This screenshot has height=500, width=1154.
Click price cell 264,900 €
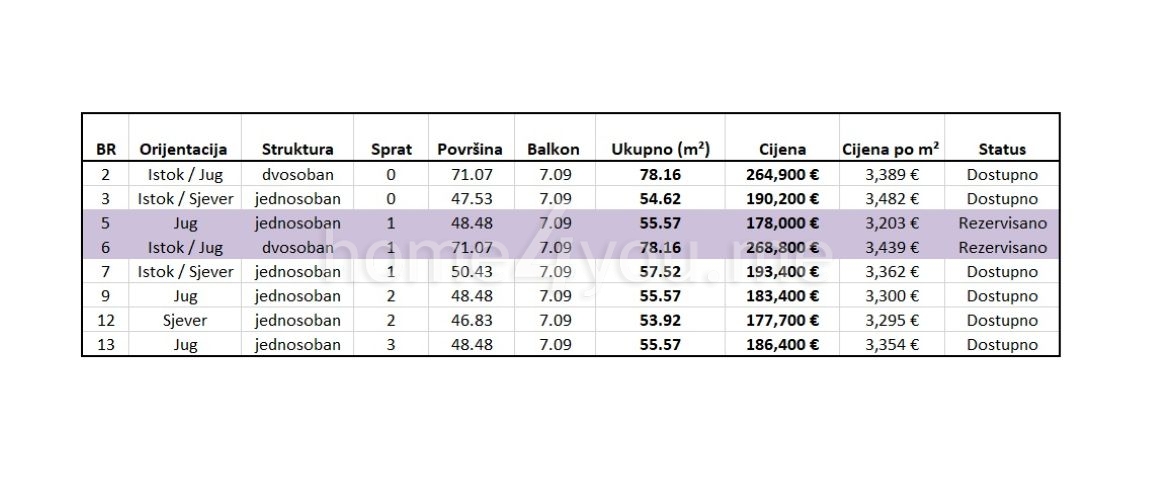[782, 175]
